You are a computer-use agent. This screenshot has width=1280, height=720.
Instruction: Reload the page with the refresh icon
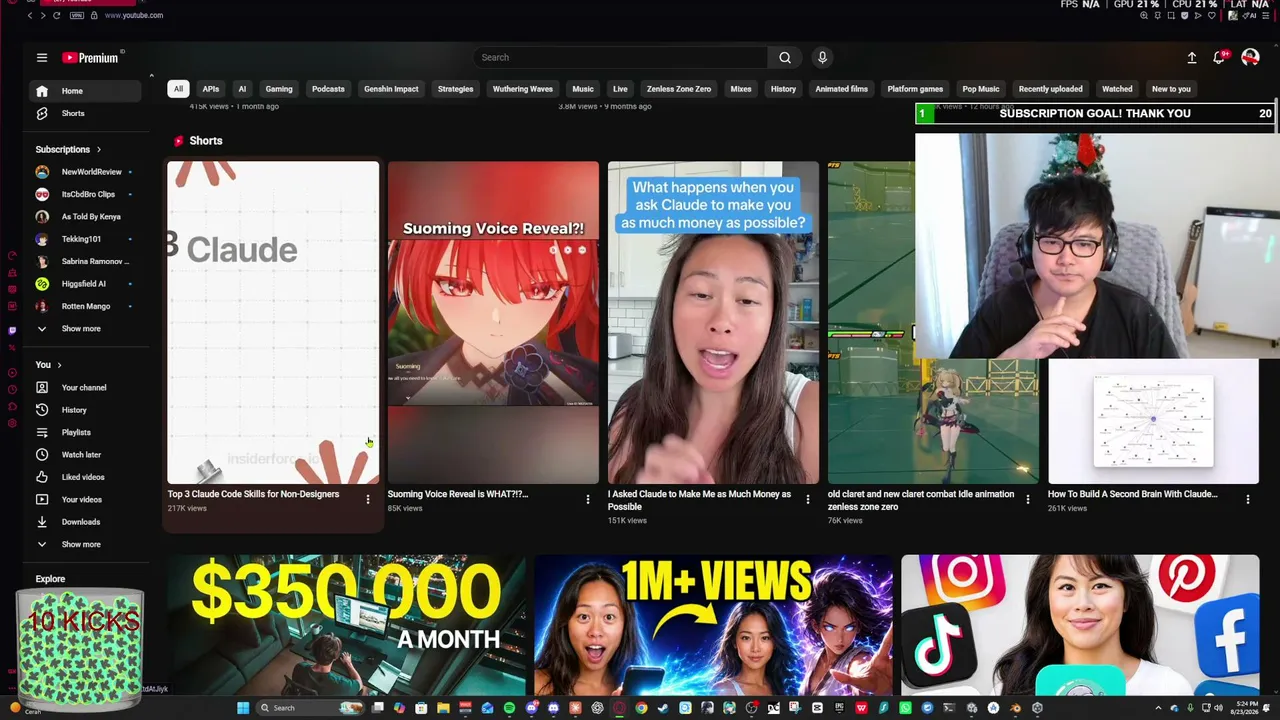[56, 15]
